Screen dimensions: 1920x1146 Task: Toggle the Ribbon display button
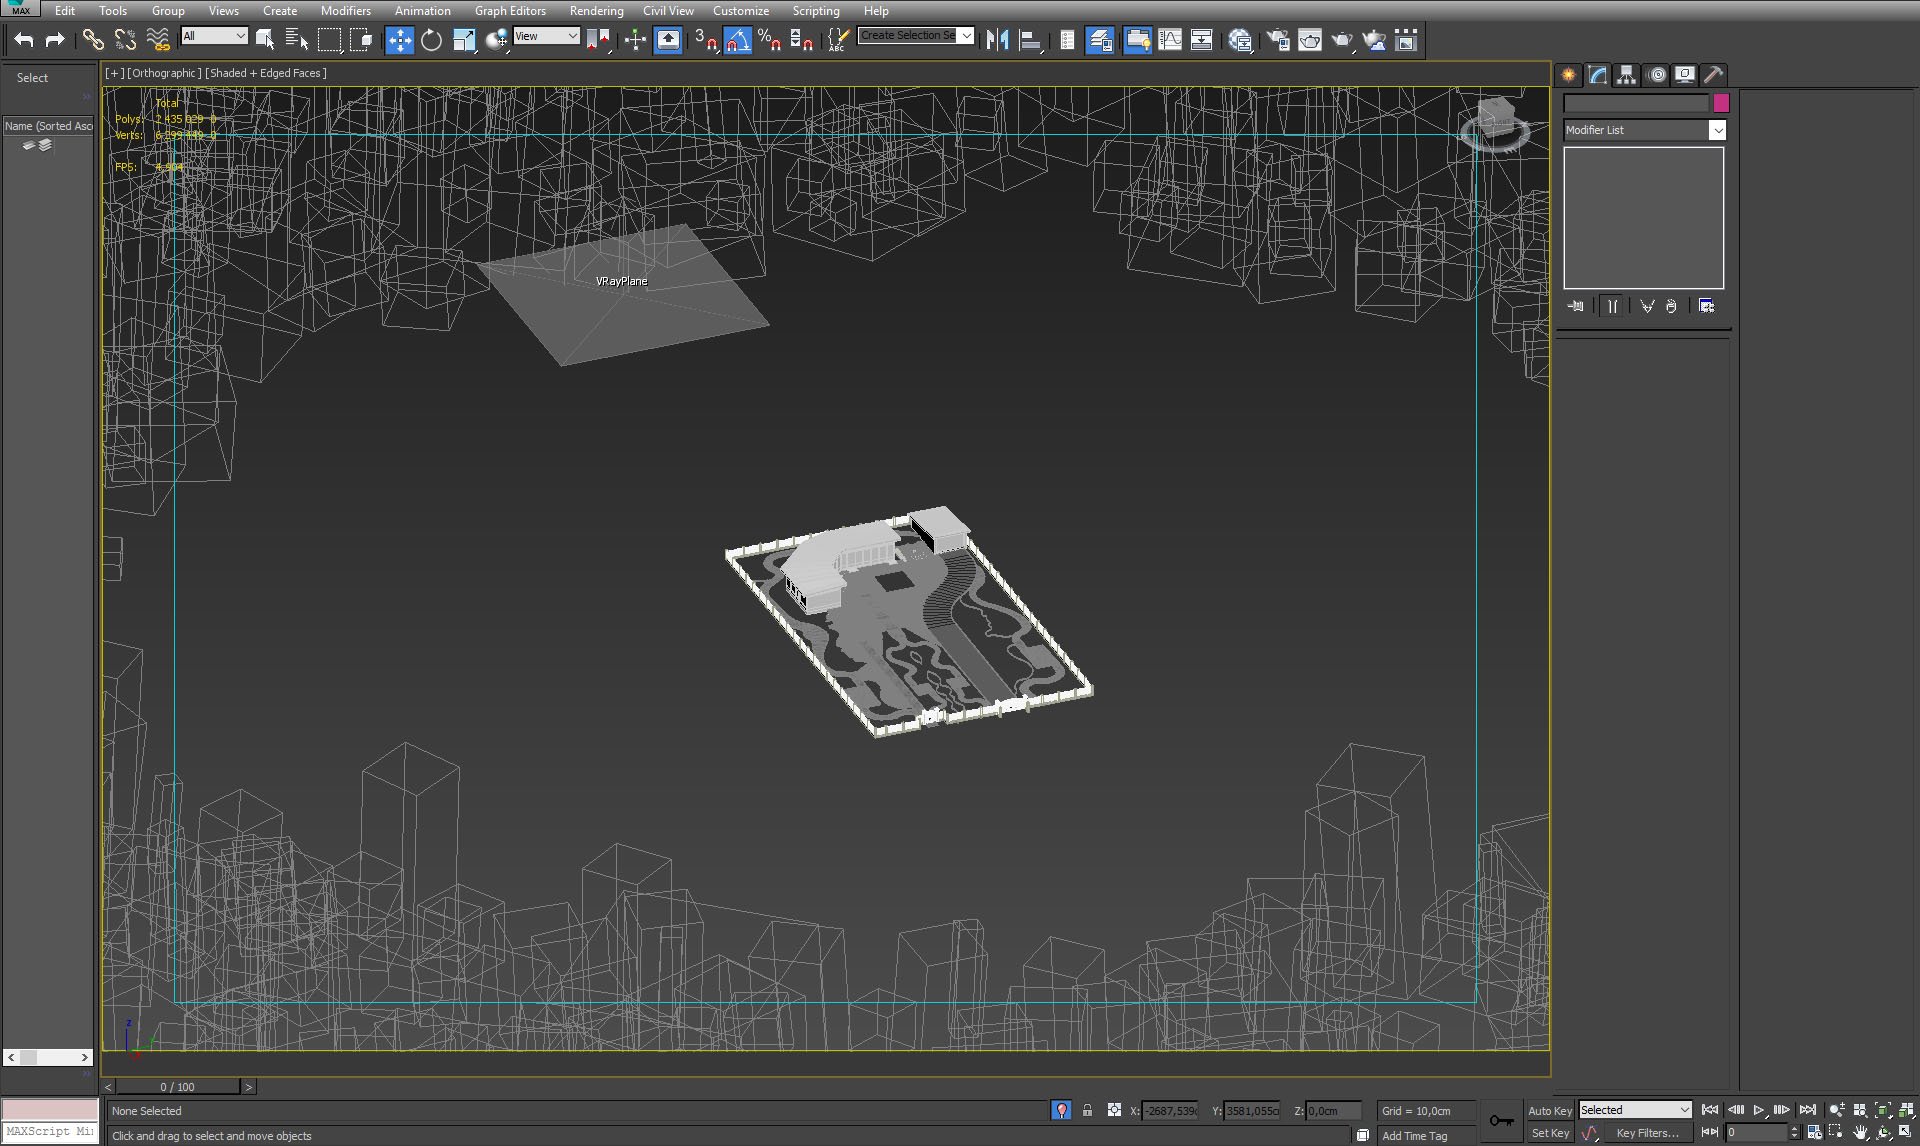pos(1137,40)
